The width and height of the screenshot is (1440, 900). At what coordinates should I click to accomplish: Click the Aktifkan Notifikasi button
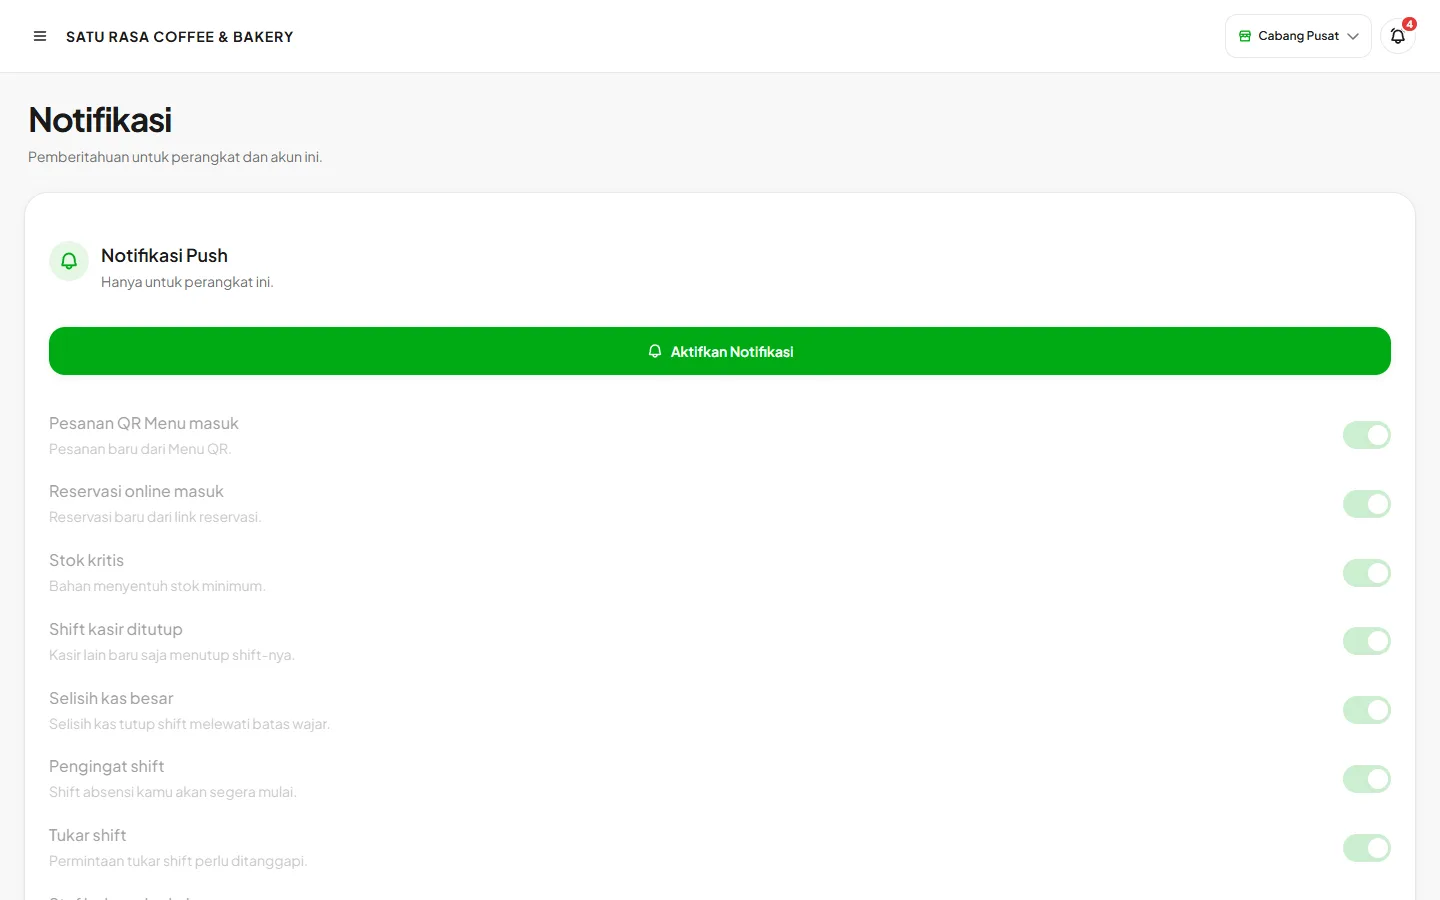(720, 351)
